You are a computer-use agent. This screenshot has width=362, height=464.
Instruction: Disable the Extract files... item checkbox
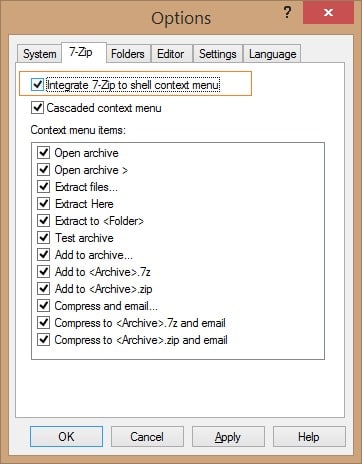(43, 186)
